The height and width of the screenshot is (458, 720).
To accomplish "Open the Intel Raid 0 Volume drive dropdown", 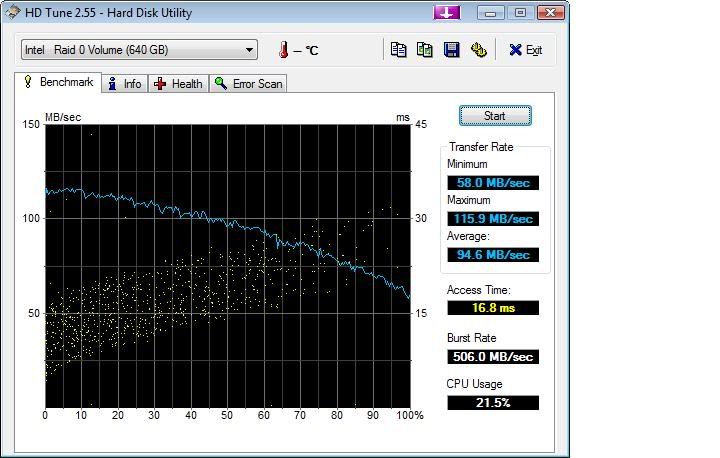I will 139,50.
